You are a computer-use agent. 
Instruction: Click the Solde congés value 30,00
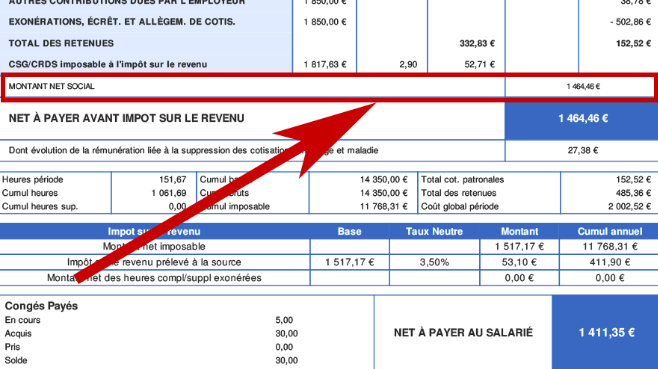[287, 360]
